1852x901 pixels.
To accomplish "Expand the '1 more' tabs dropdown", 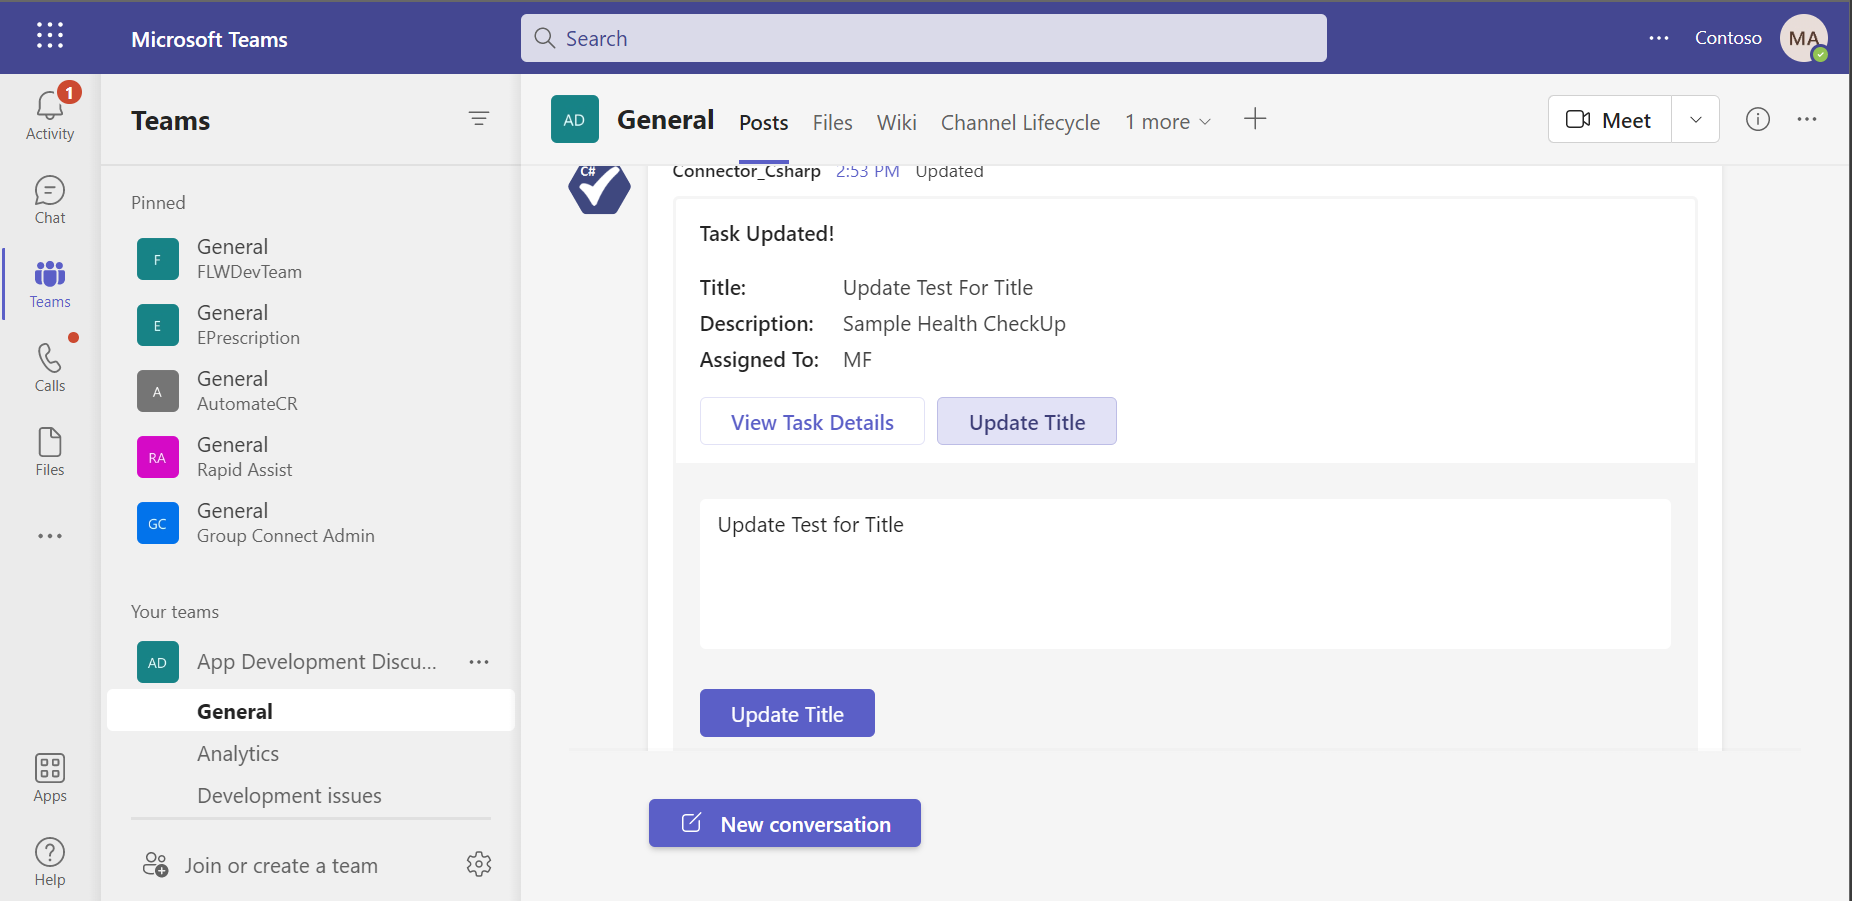I will pyautogui.click(x=1168, y=122).
